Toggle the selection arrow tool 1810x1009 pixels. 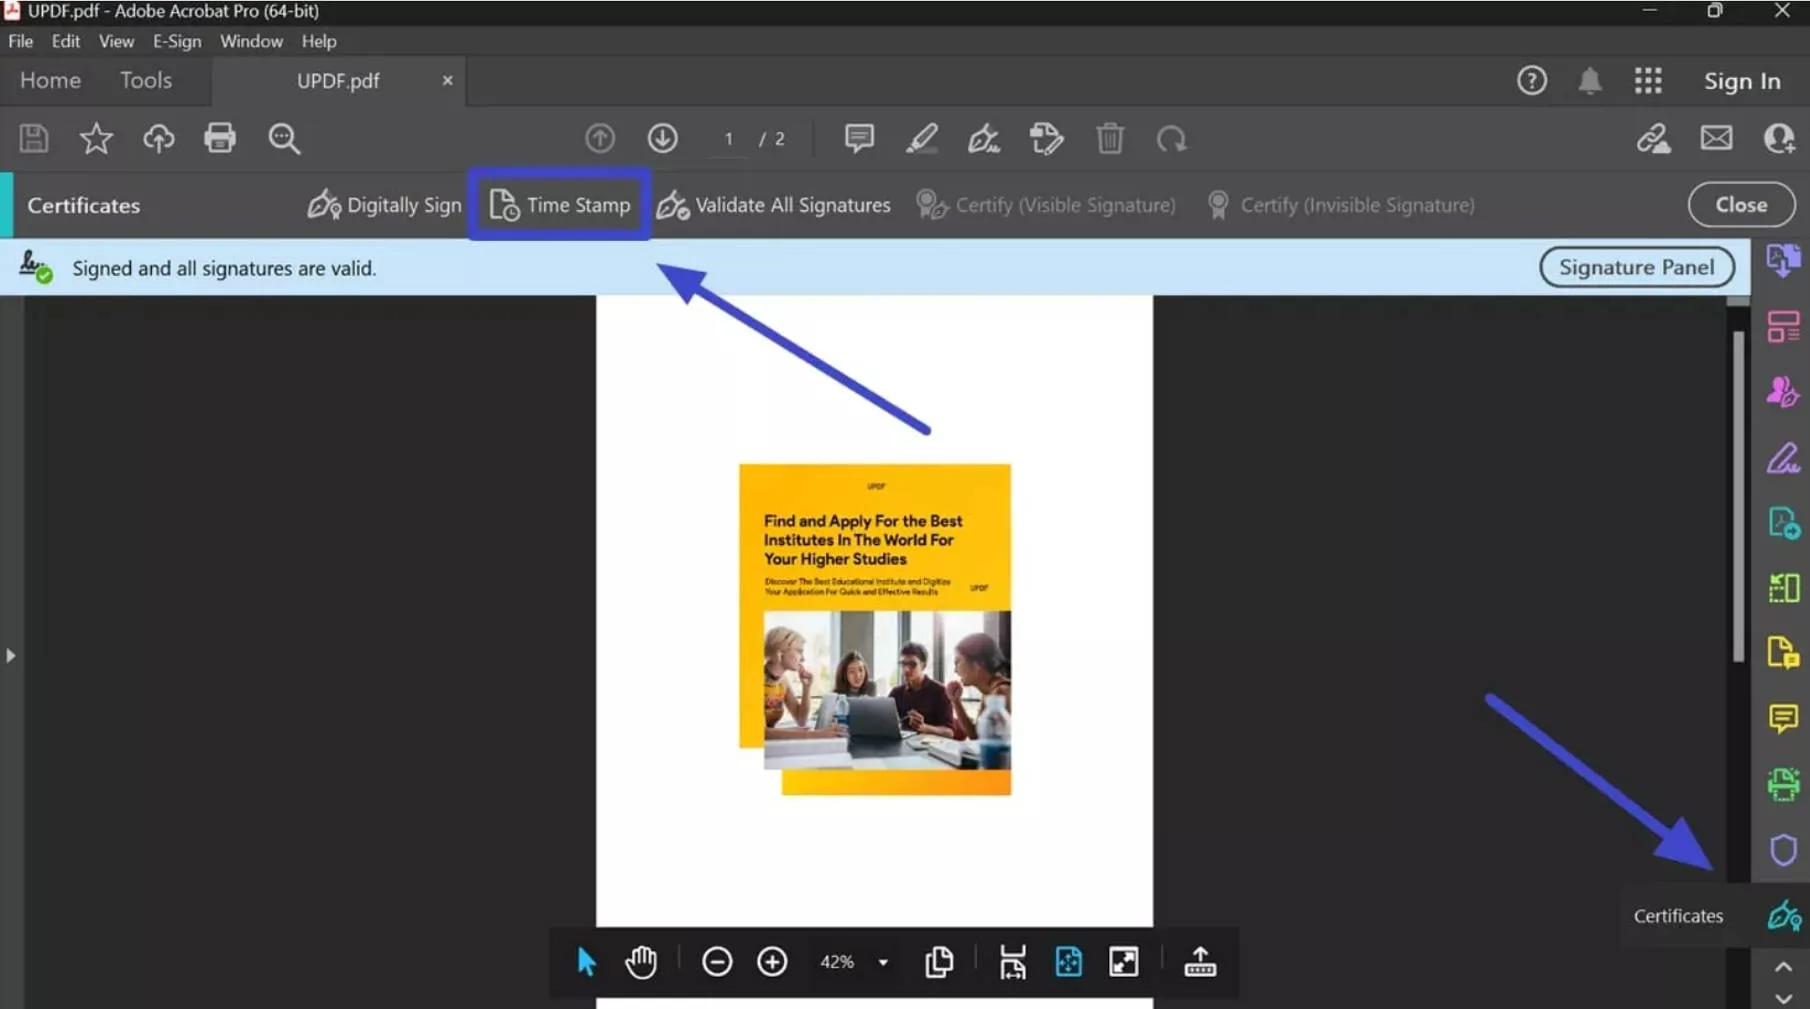tap(587, 961)
